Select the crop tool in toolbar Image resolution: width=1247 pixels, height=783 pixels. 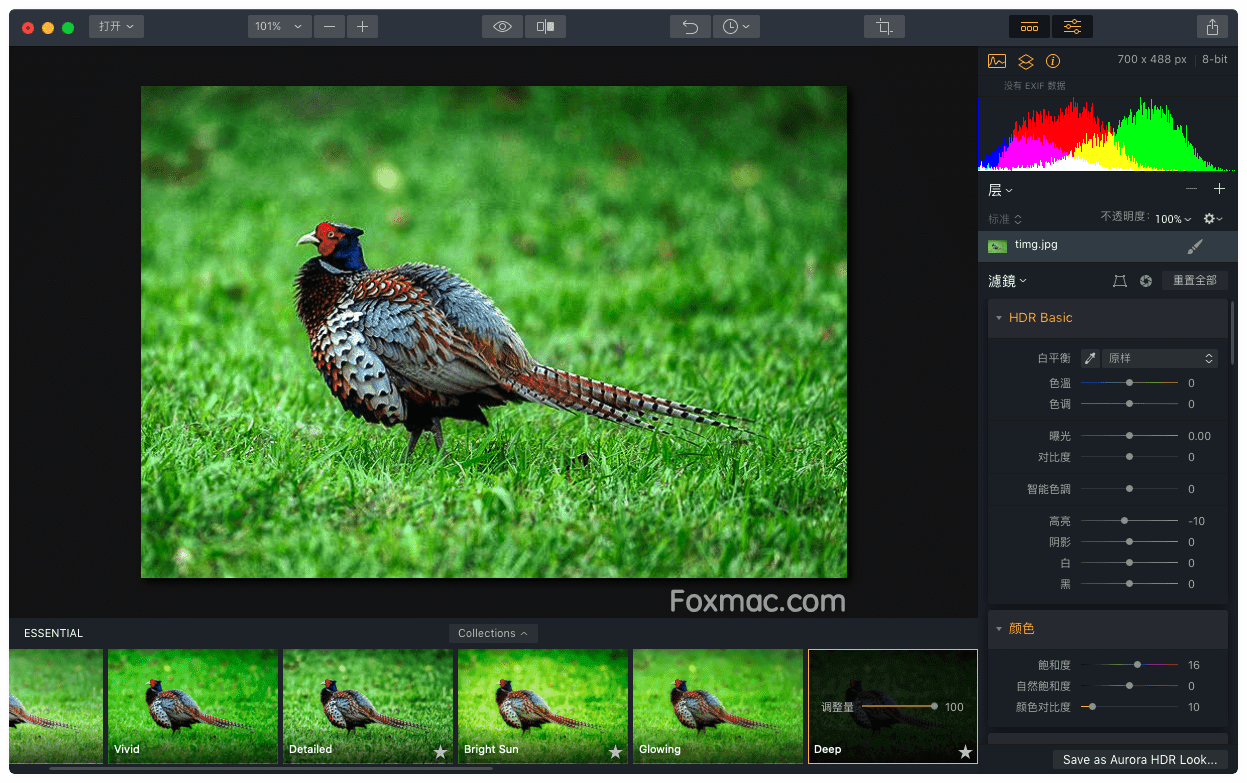884,27
